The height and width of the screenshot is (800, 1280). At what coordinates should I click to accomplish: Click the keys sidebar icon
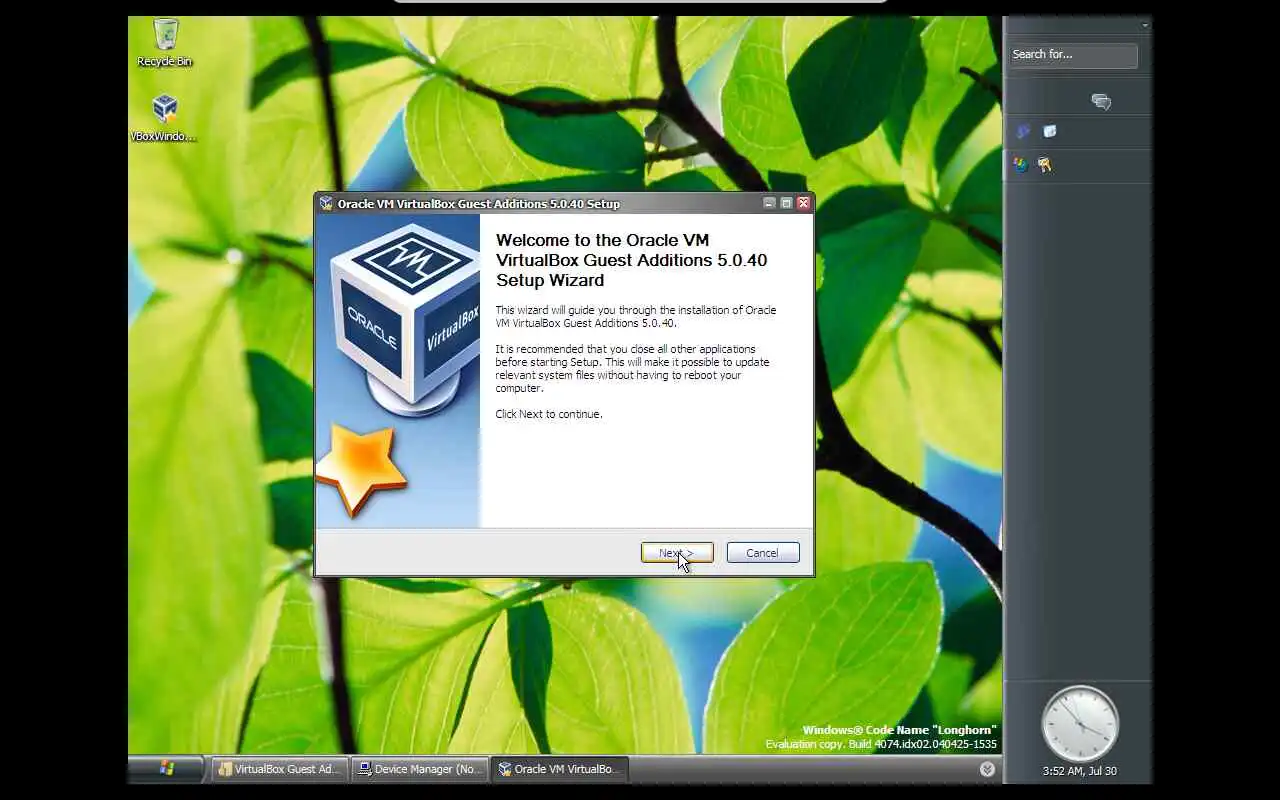(1045, 165)
